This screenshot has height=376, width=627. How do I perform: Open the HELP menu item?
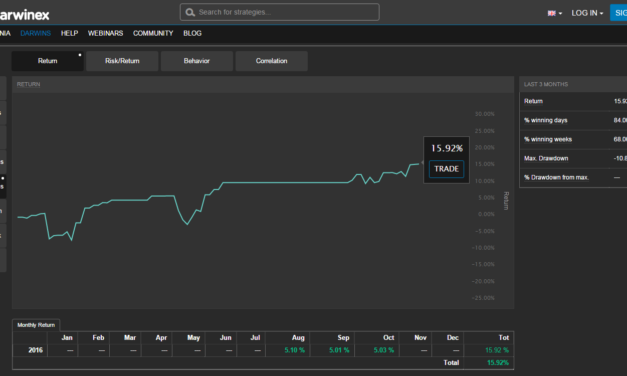pos(69,33)
